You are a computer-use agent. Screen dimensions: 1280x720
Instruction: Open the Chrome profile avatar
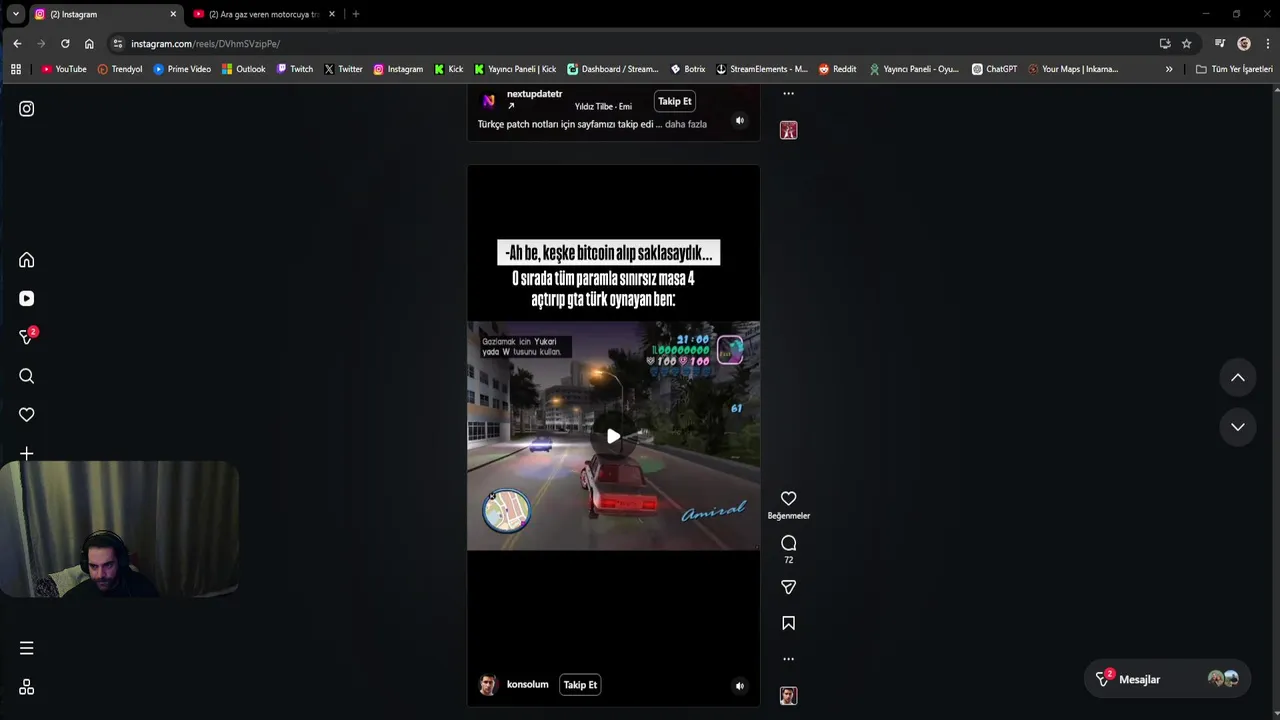coord(1244,44)
